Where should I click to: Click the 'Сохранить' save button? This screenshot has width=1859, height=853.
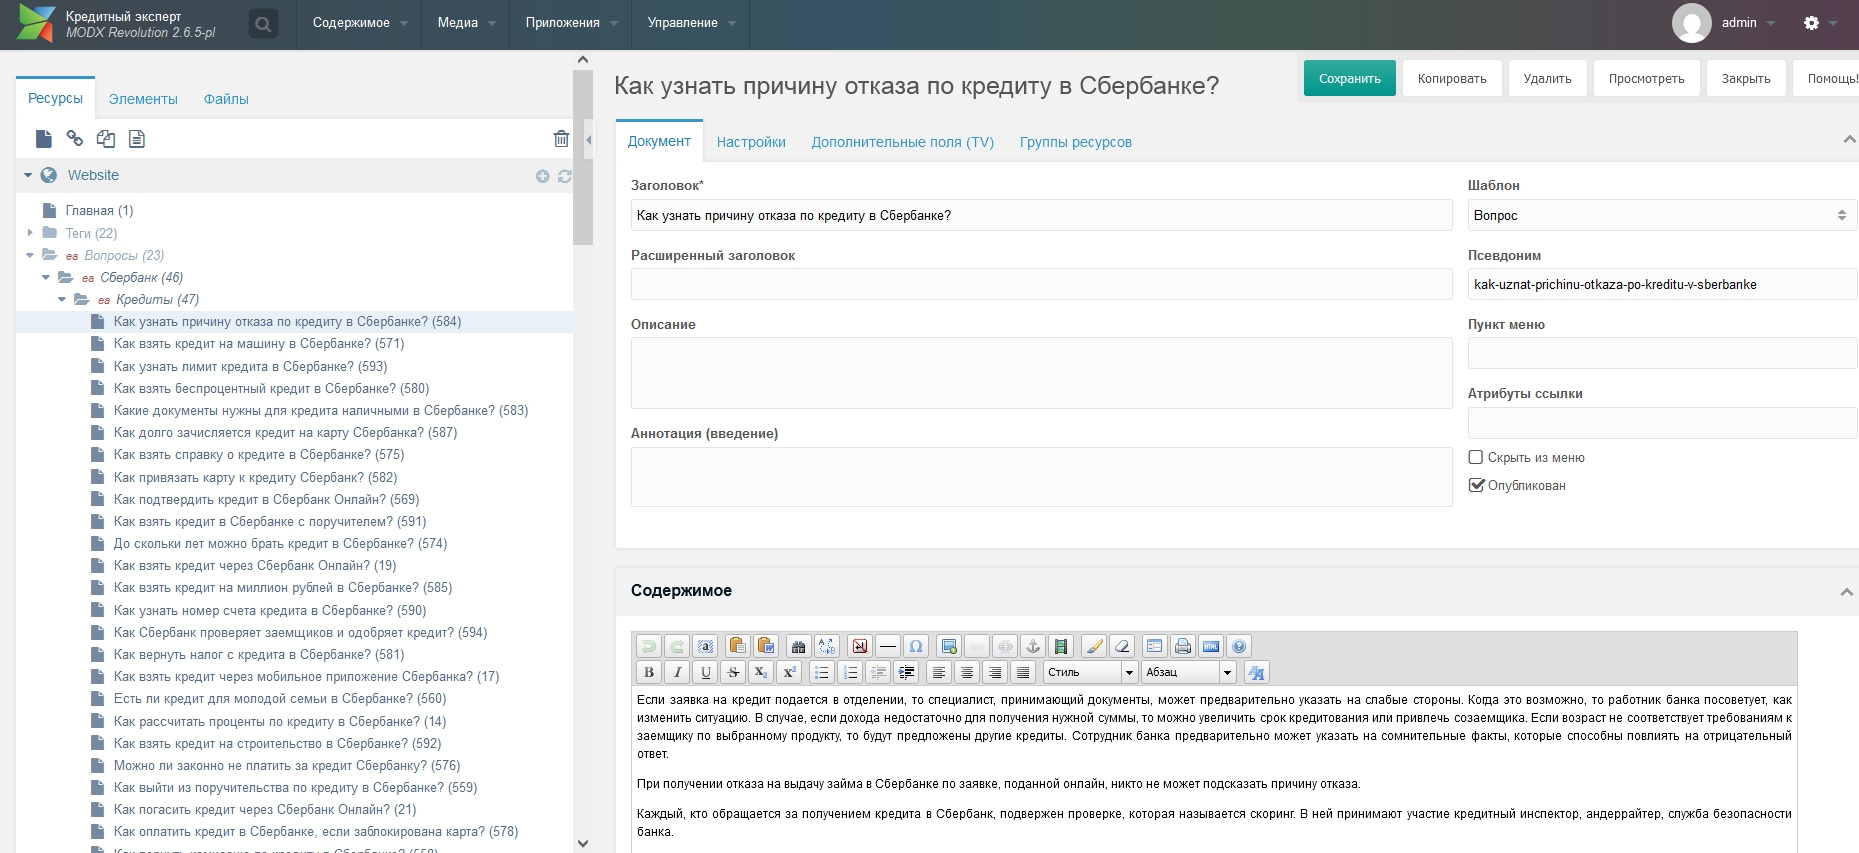pos(1350,78)
